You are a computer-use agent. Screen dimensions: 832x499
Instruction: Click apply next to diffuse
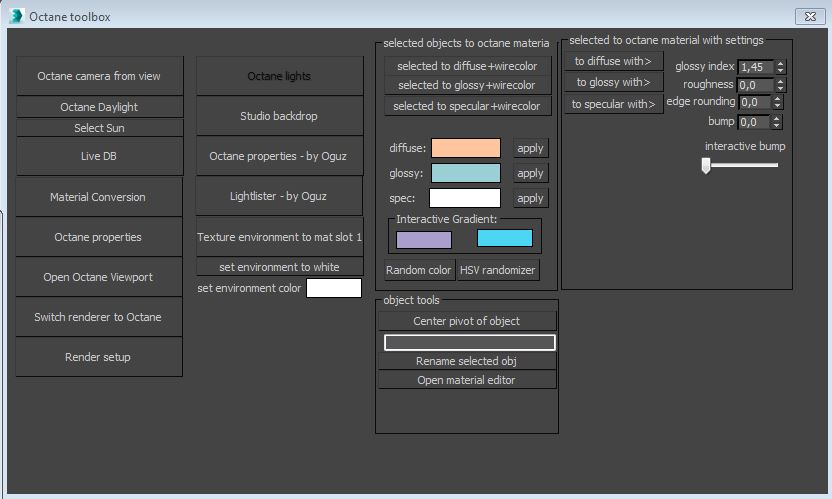pos(531,148)
